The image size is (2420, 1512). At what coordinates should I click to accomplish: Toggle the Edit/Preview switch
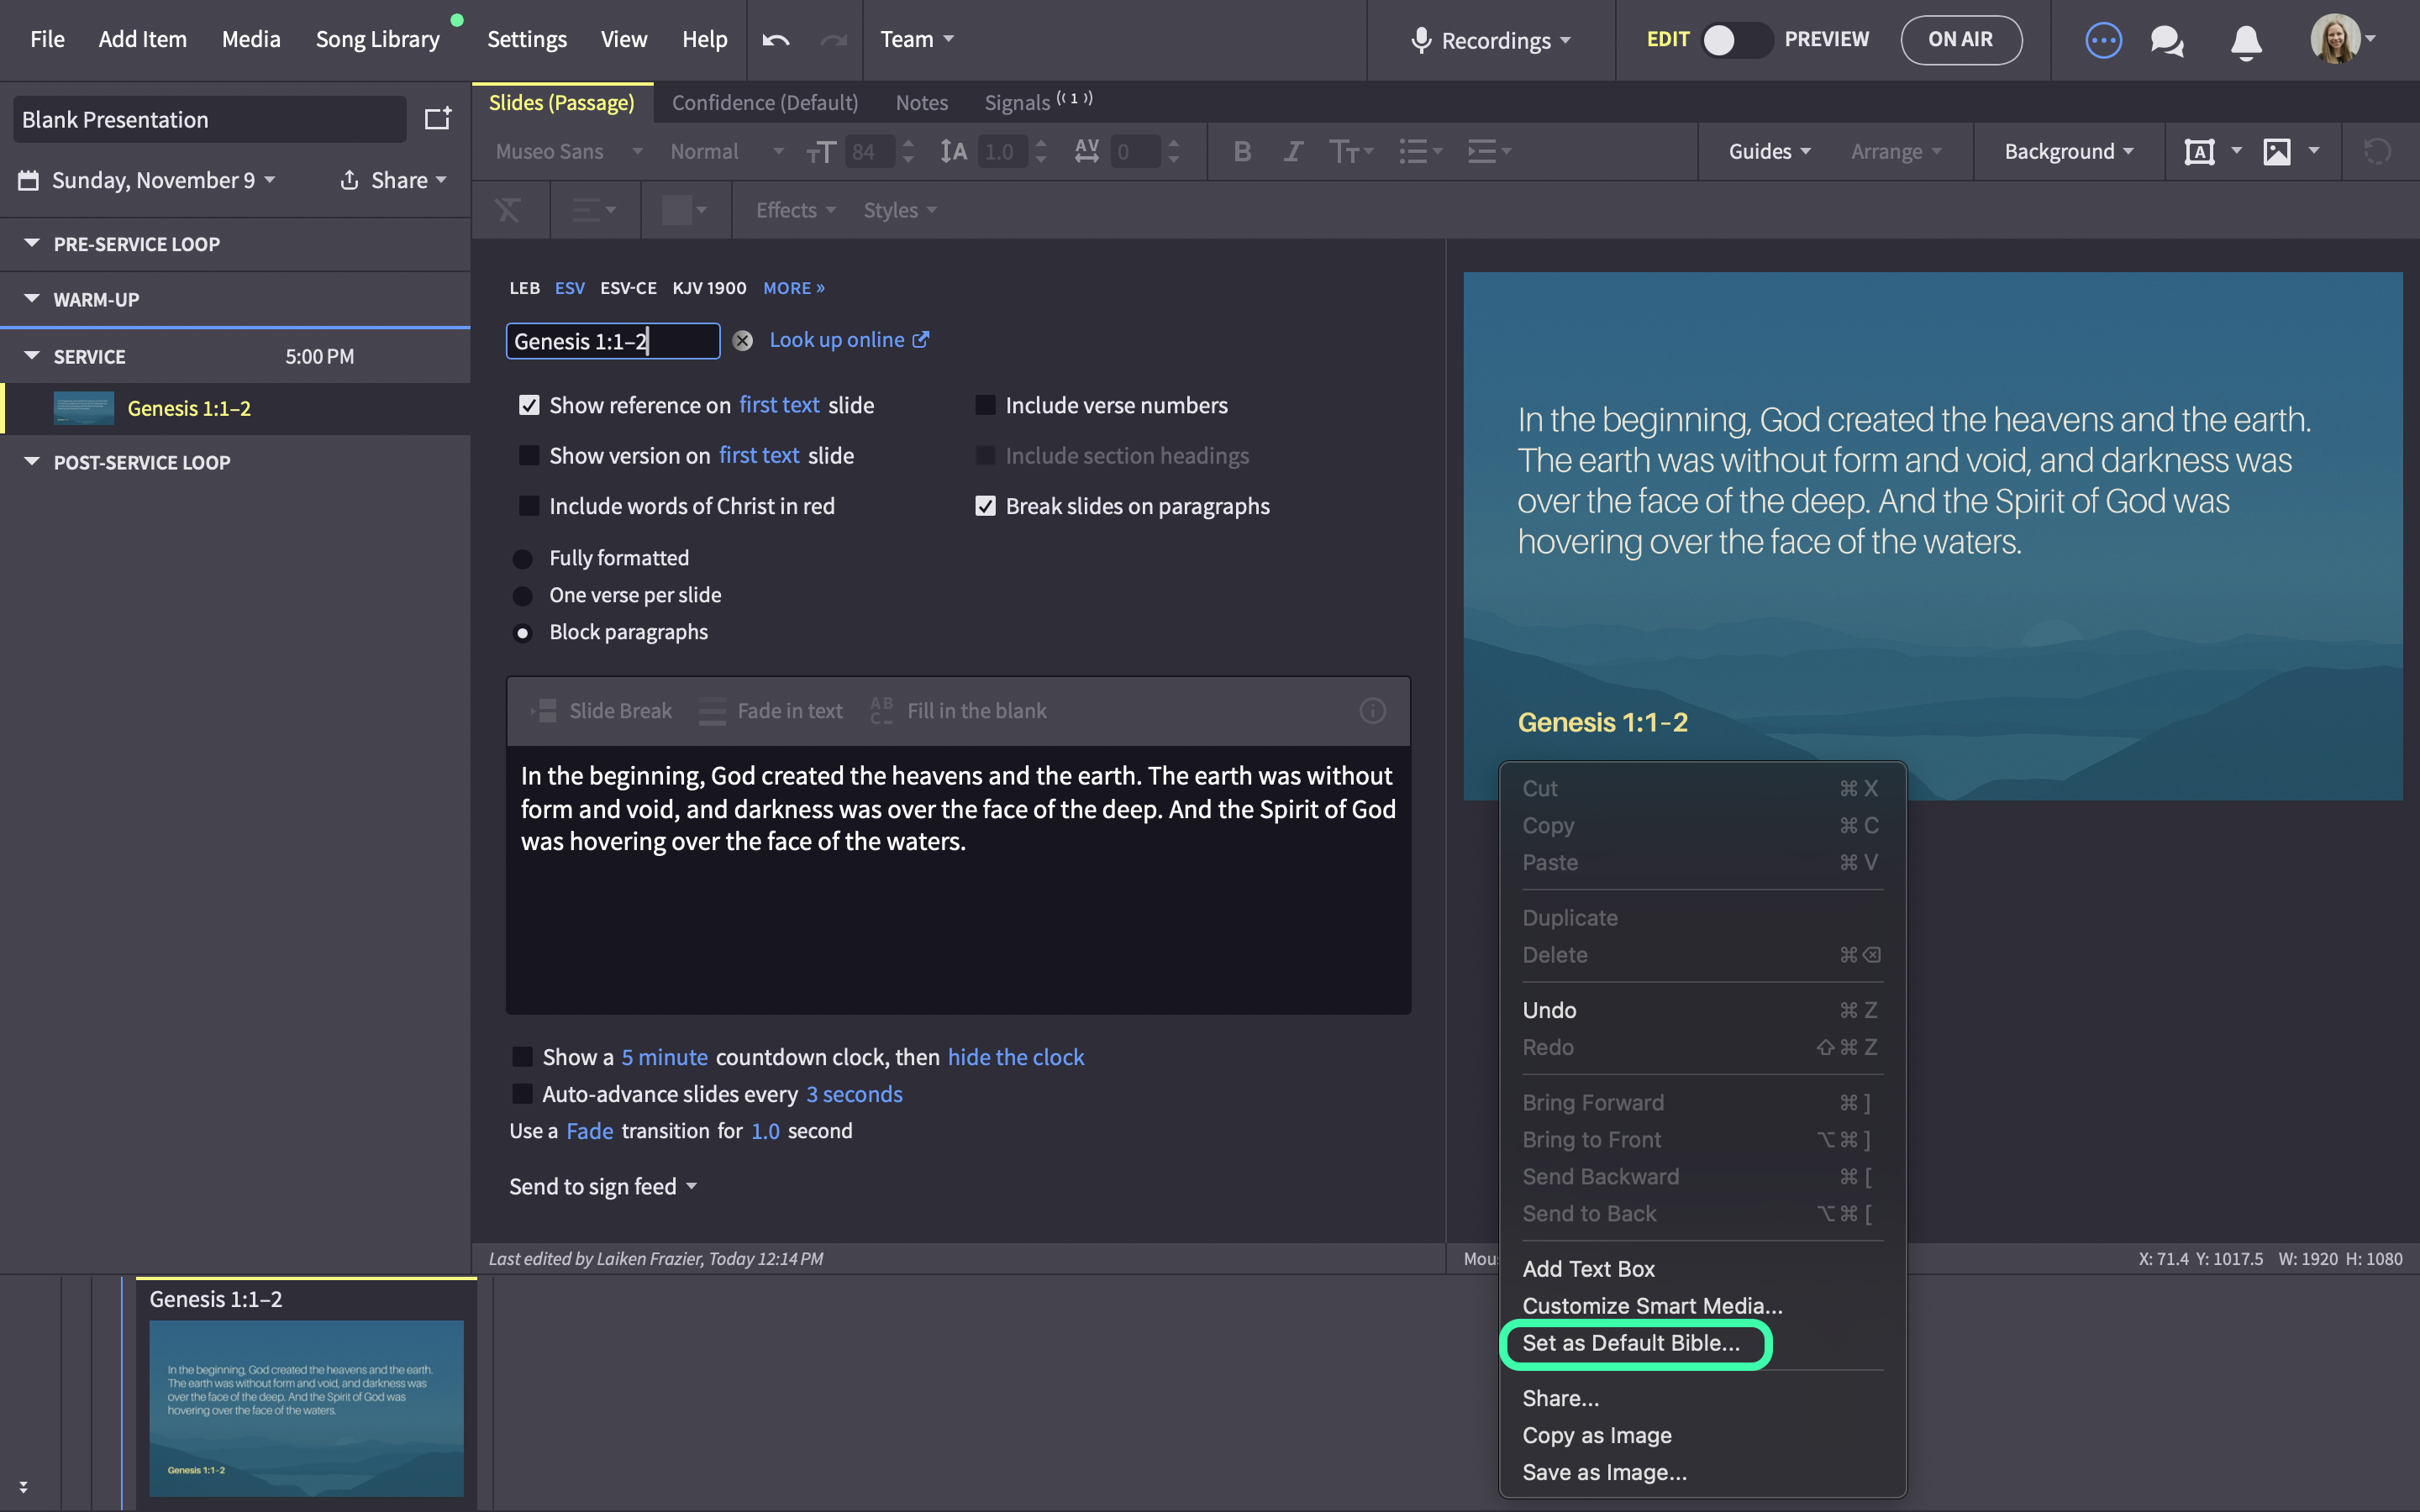click(x=1736, y=40)
